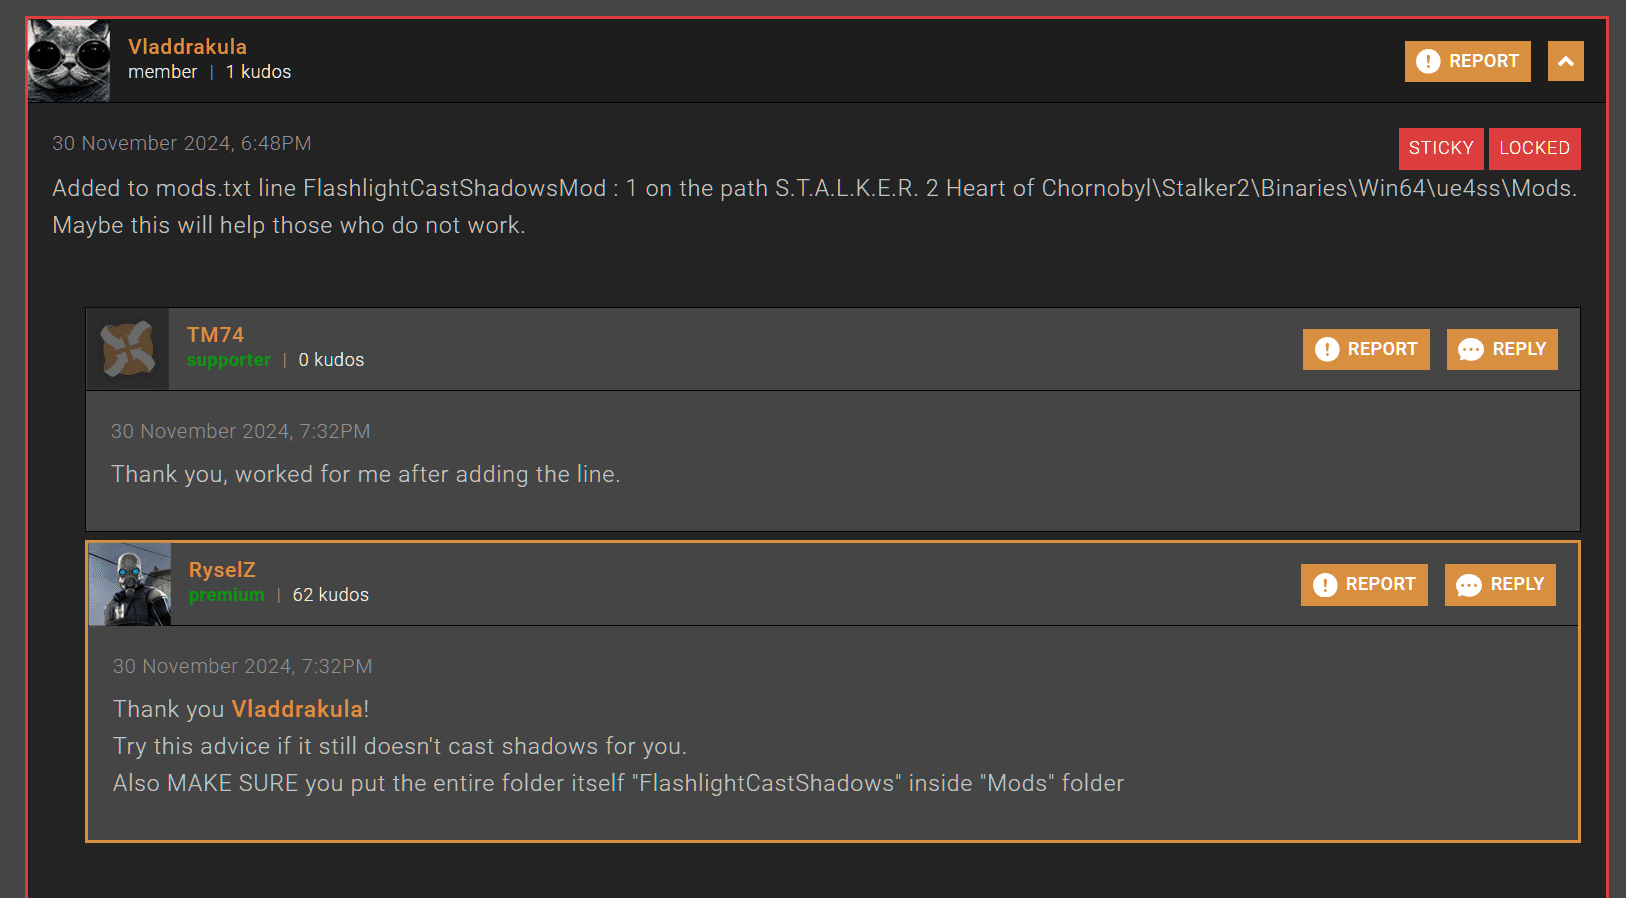Viewport: 1626px width, 898px height.
Task: Click the exclamation icon in TM74's Report button
Action: pyautogui.click(x=1326, y=349)
